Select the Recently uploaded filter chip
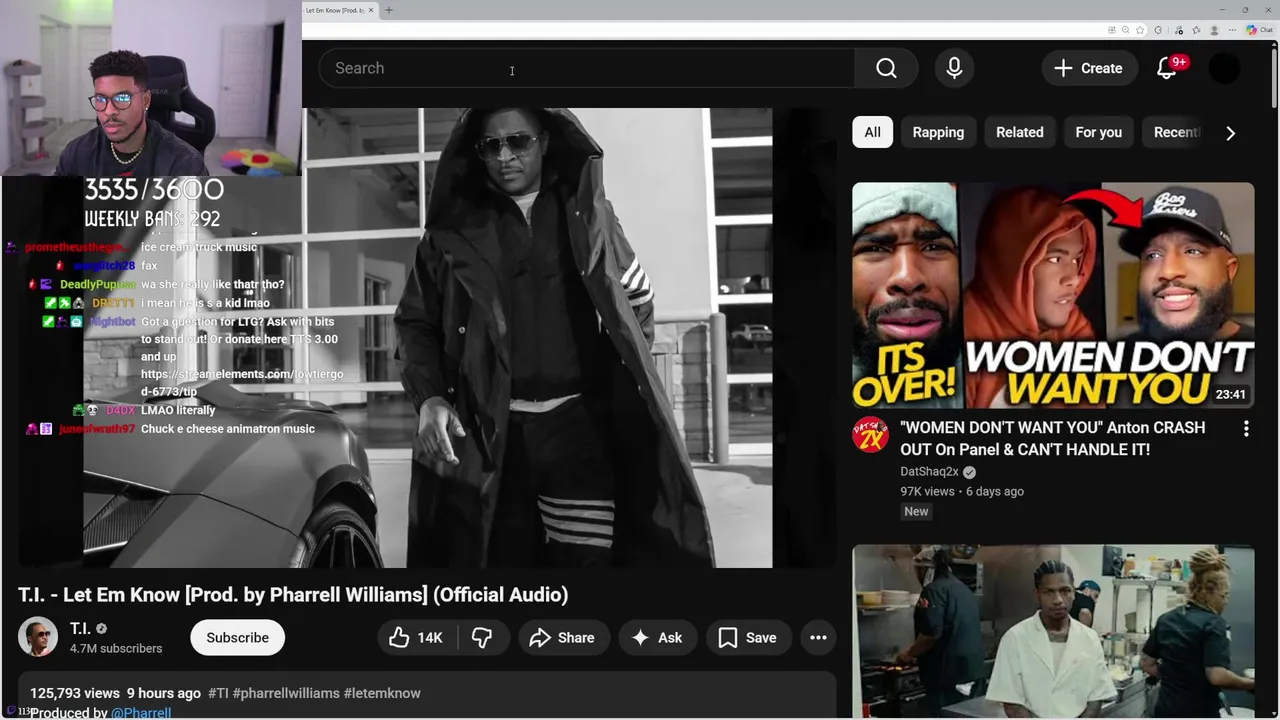Viewport: 1280px width, 720px height. [1176, 132]
